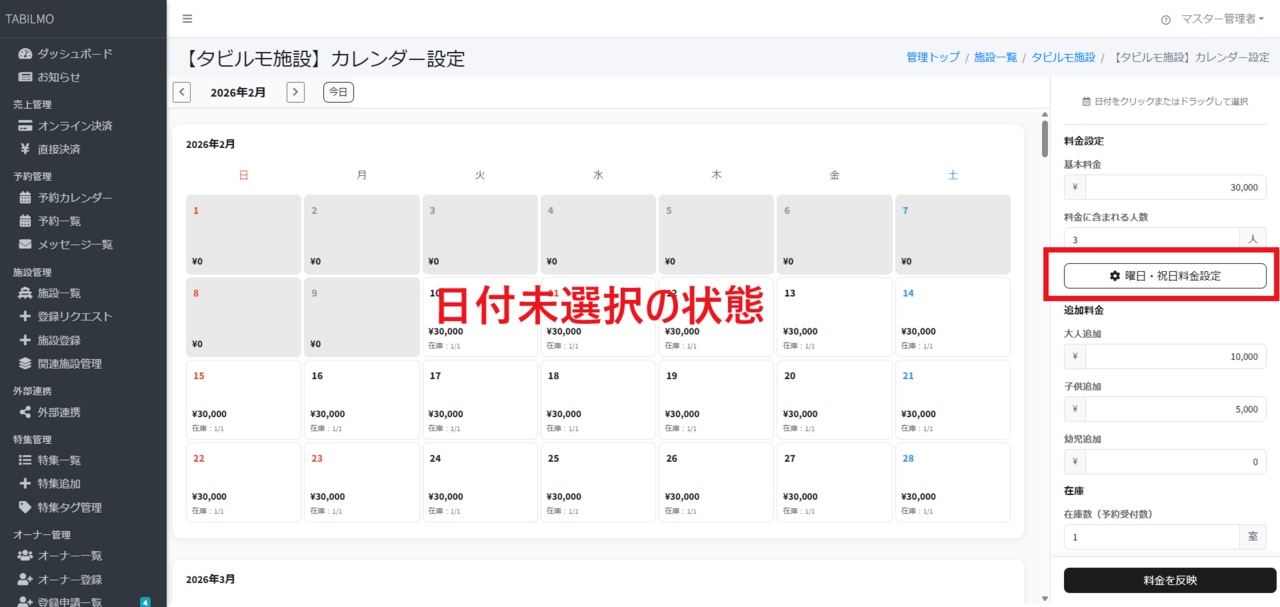Open the お知らせ notifications icon
Viewport: 1280px width, 607px height.
pos(23,77)
